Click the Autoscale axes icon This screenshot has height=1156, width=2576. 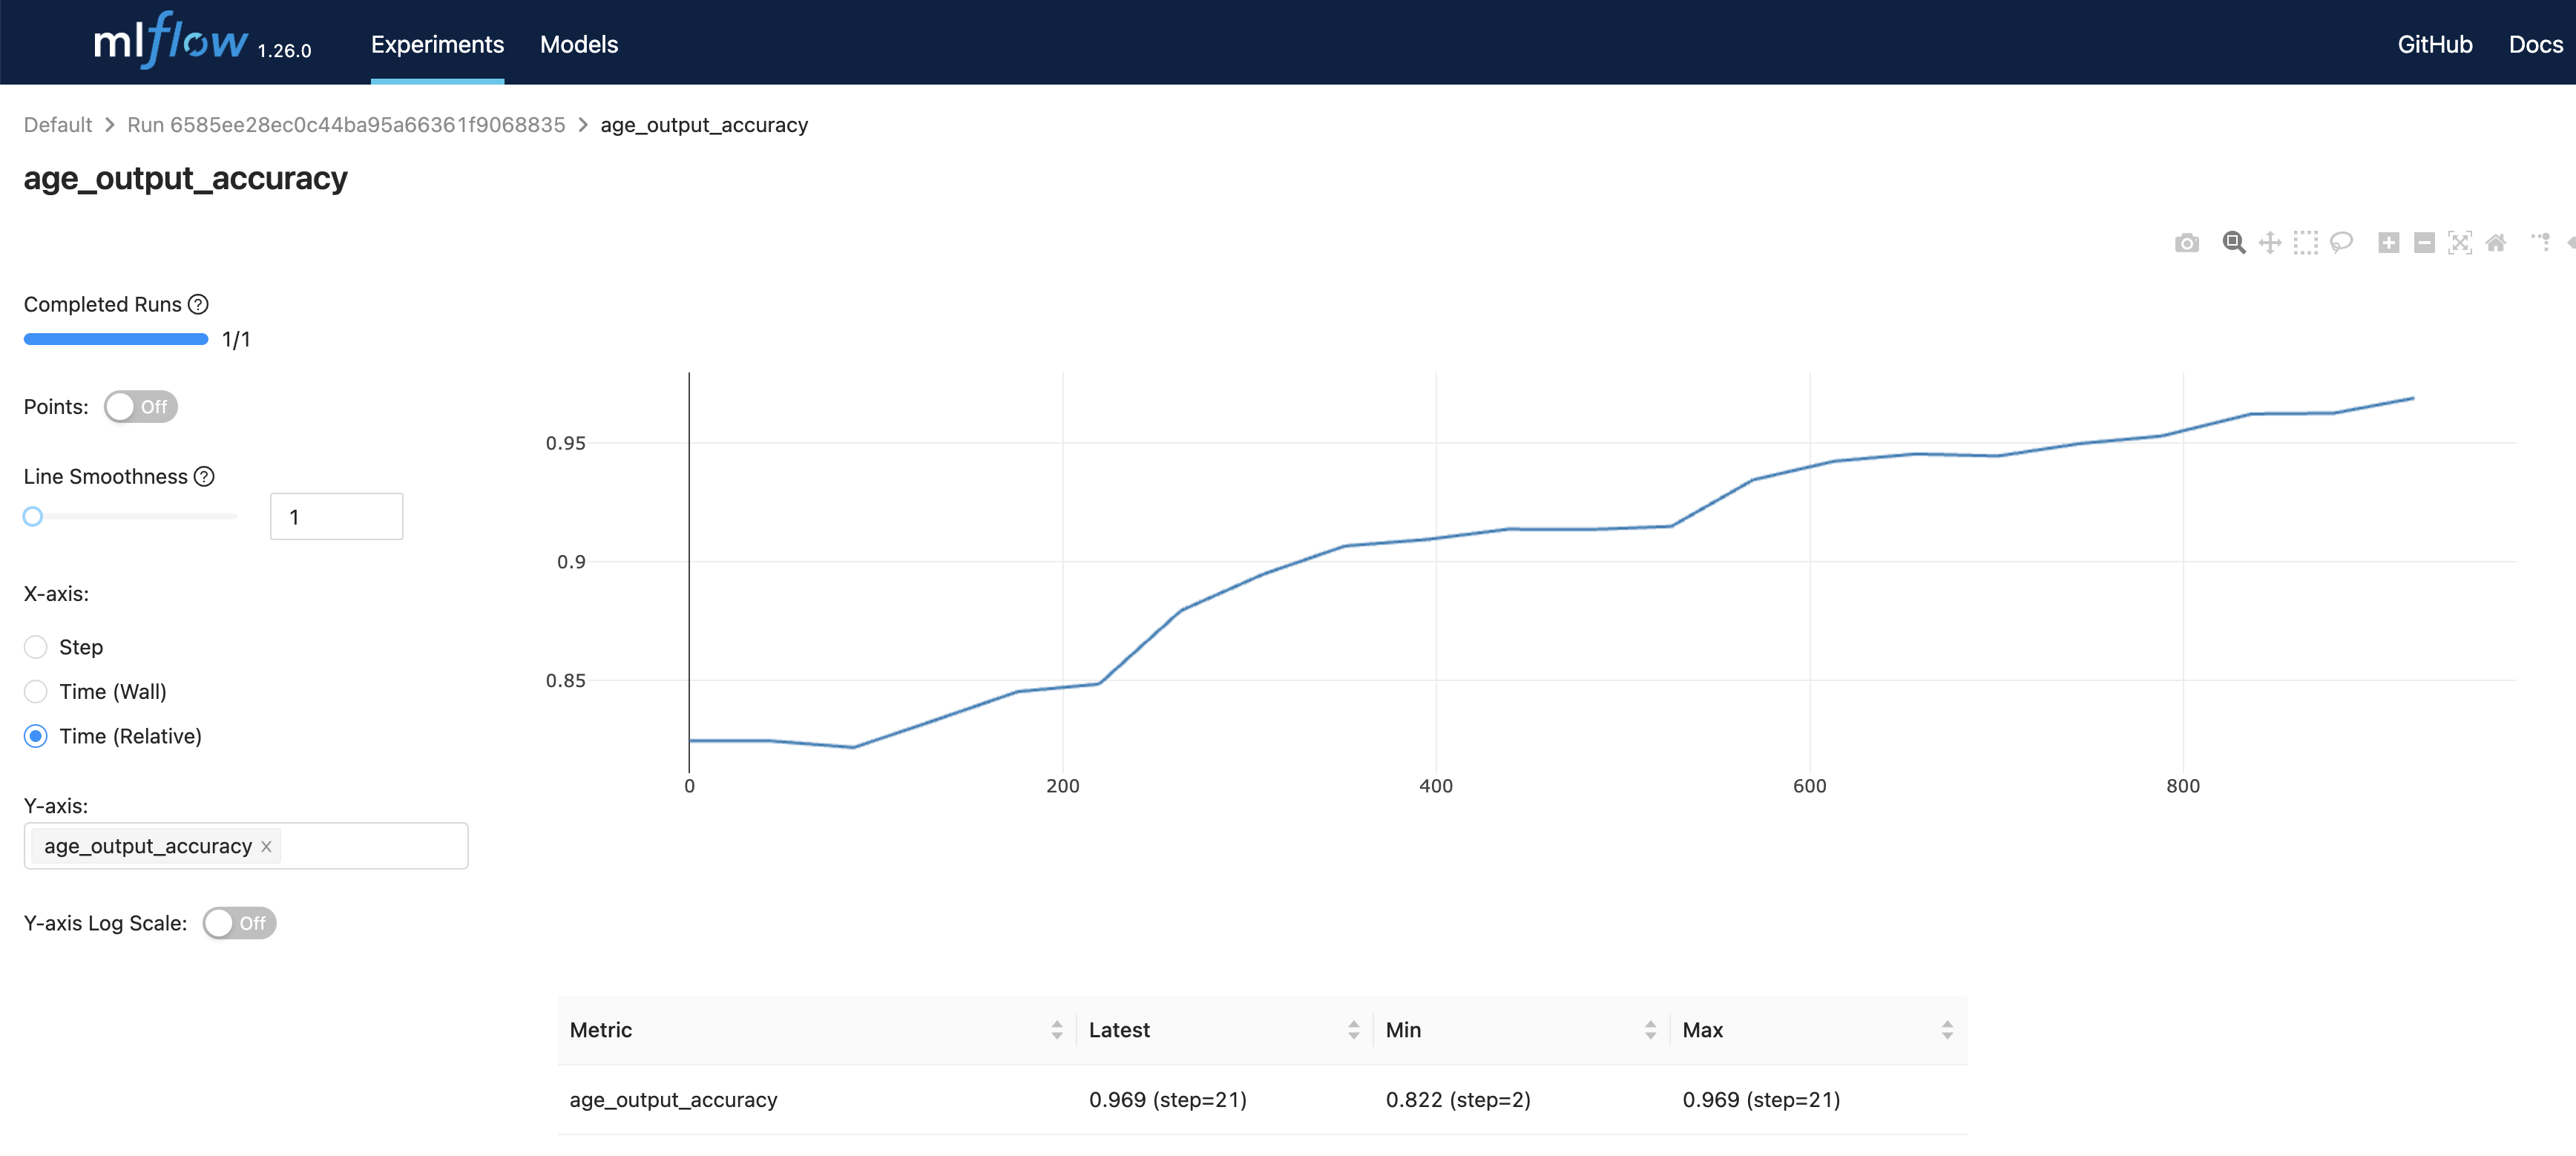(x=2459, y=243)
